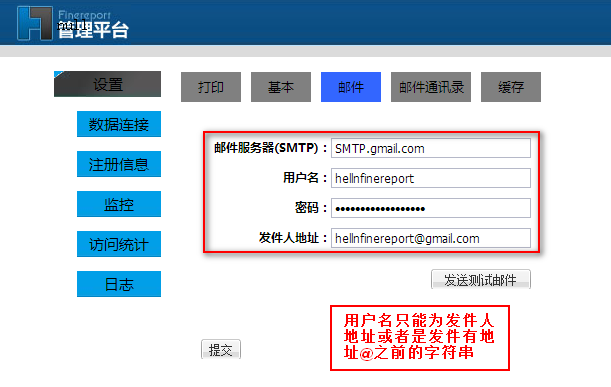Switch to the 缓存 tab
This screenshot has height=387, width=611.
click(x=511, y=87)
